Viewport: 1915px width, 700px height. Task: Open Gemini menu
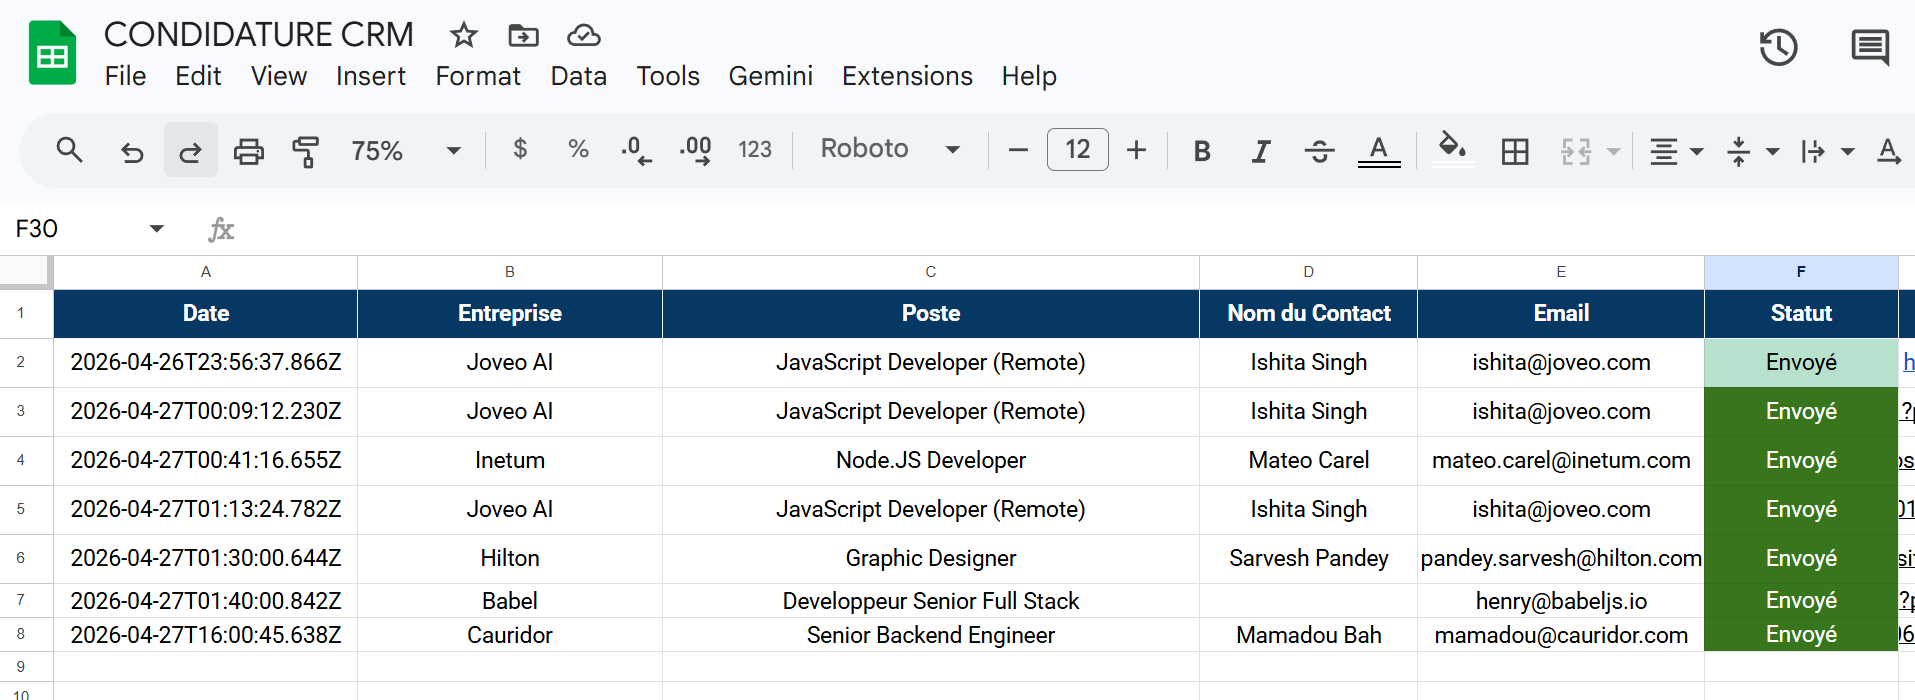pyautogui.click(x=770, y=76)
